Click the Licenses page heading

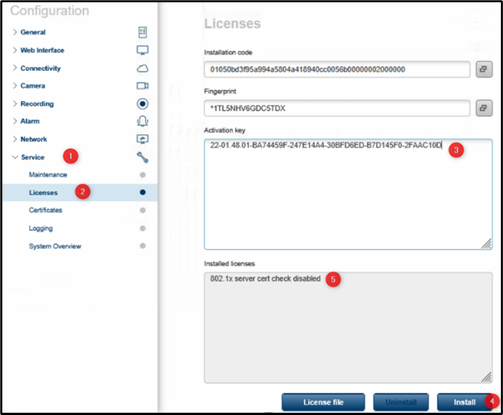(232, 24)
